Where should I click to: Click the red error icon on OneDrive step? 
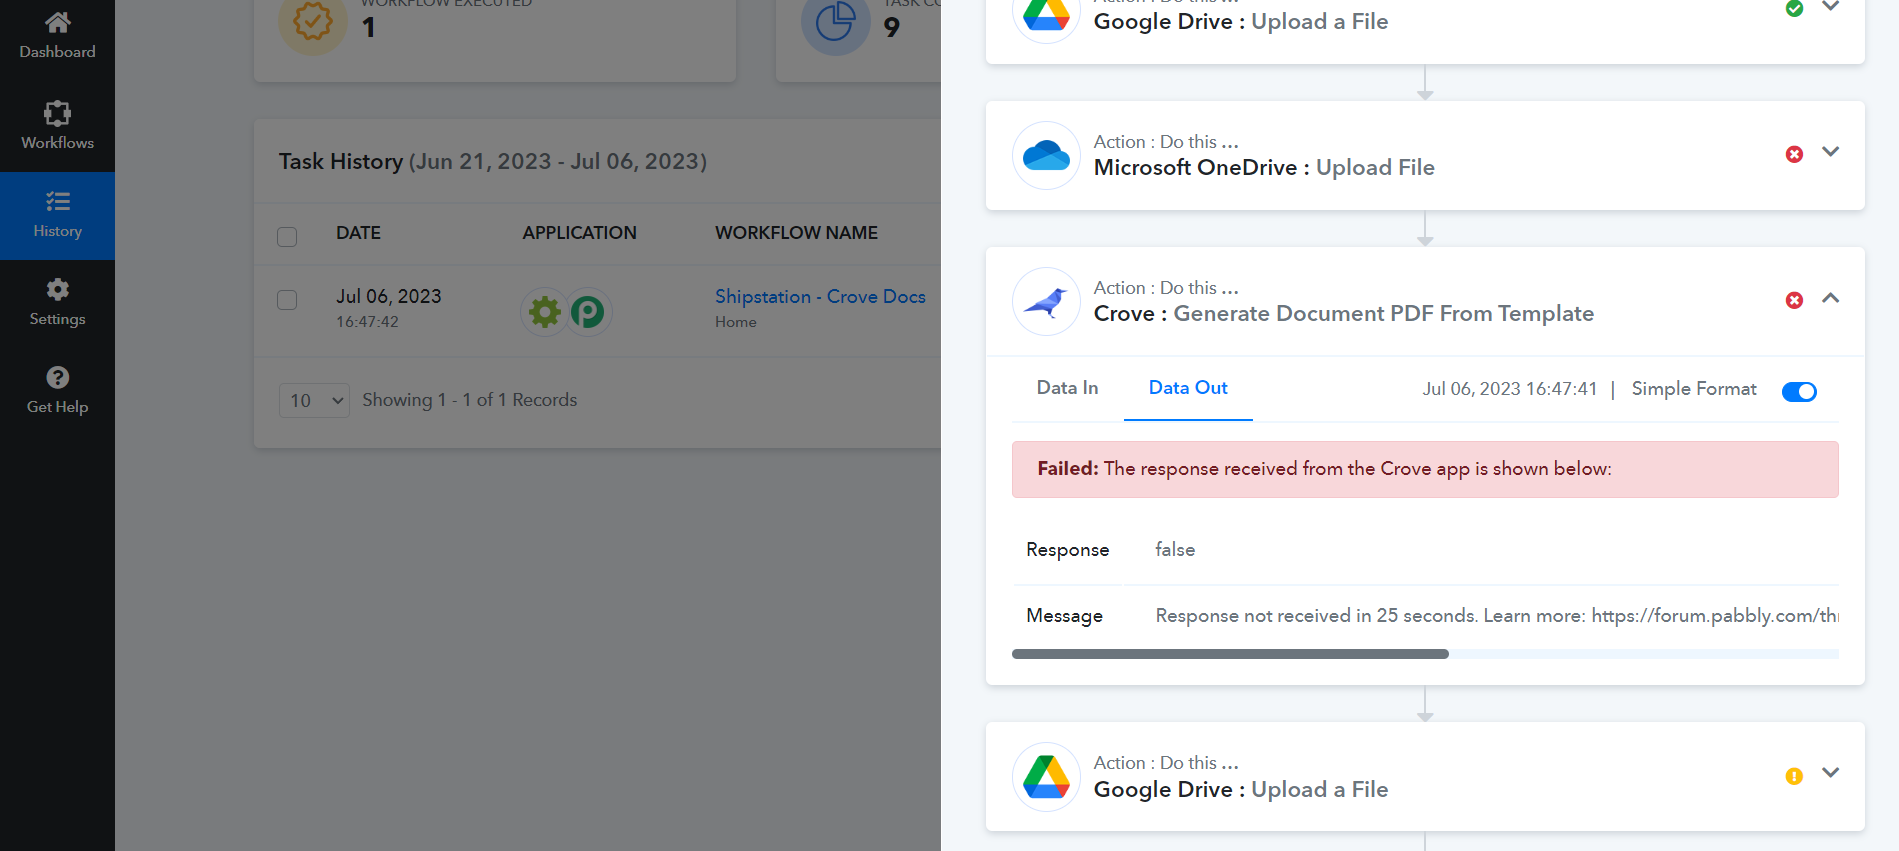[1794, 154]
